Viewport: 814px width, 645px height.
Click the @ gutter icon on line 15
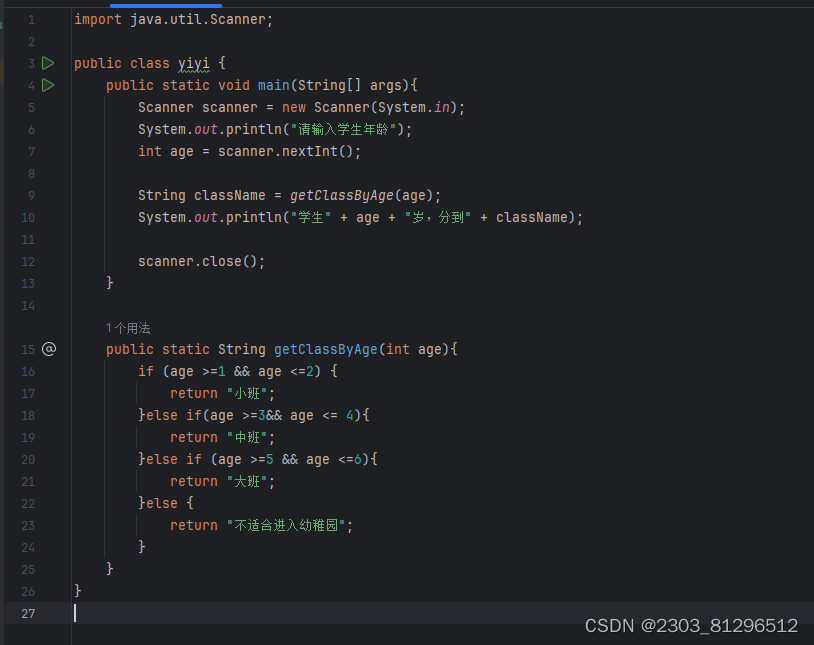click(x=49, y=349)
